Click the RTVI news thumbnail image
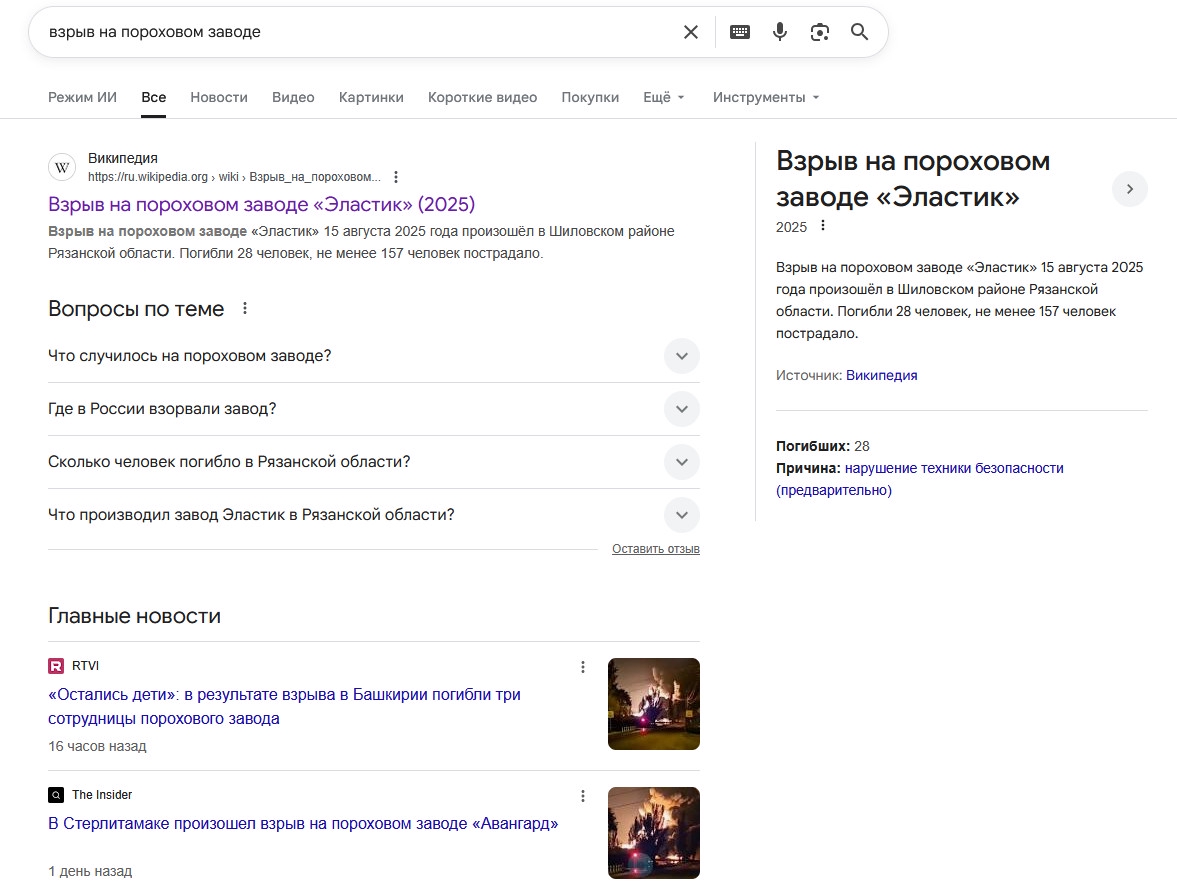This screenshot has width=1177, height=891. tap(654, 704)
